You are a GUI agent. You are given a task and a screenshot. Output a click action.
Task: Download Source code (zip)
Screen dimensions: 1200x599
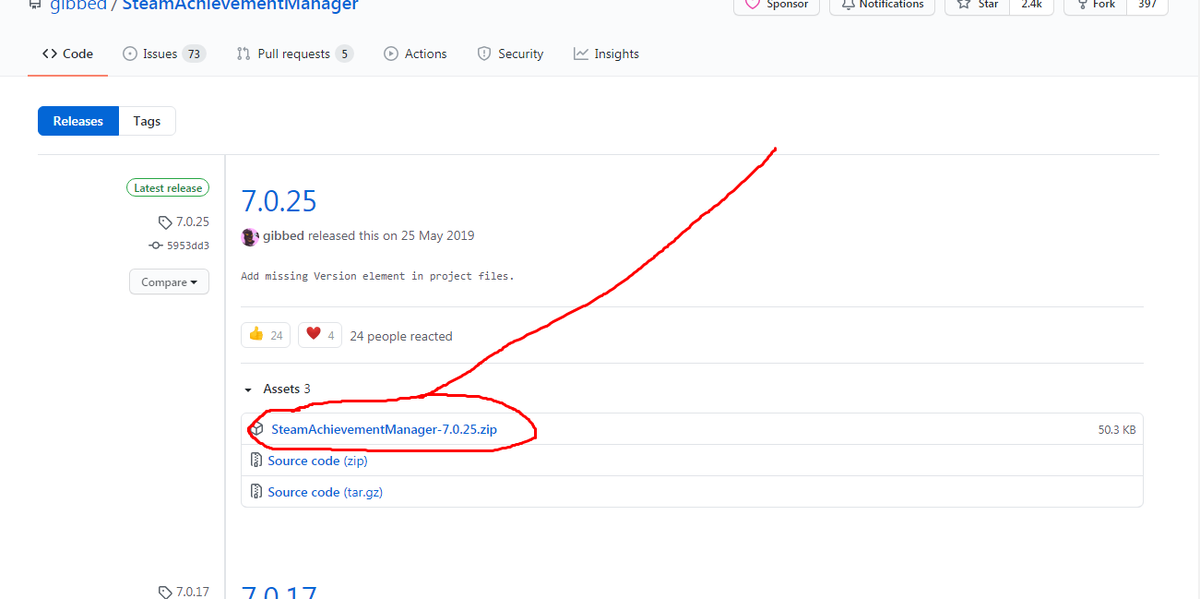coord(318,461)
